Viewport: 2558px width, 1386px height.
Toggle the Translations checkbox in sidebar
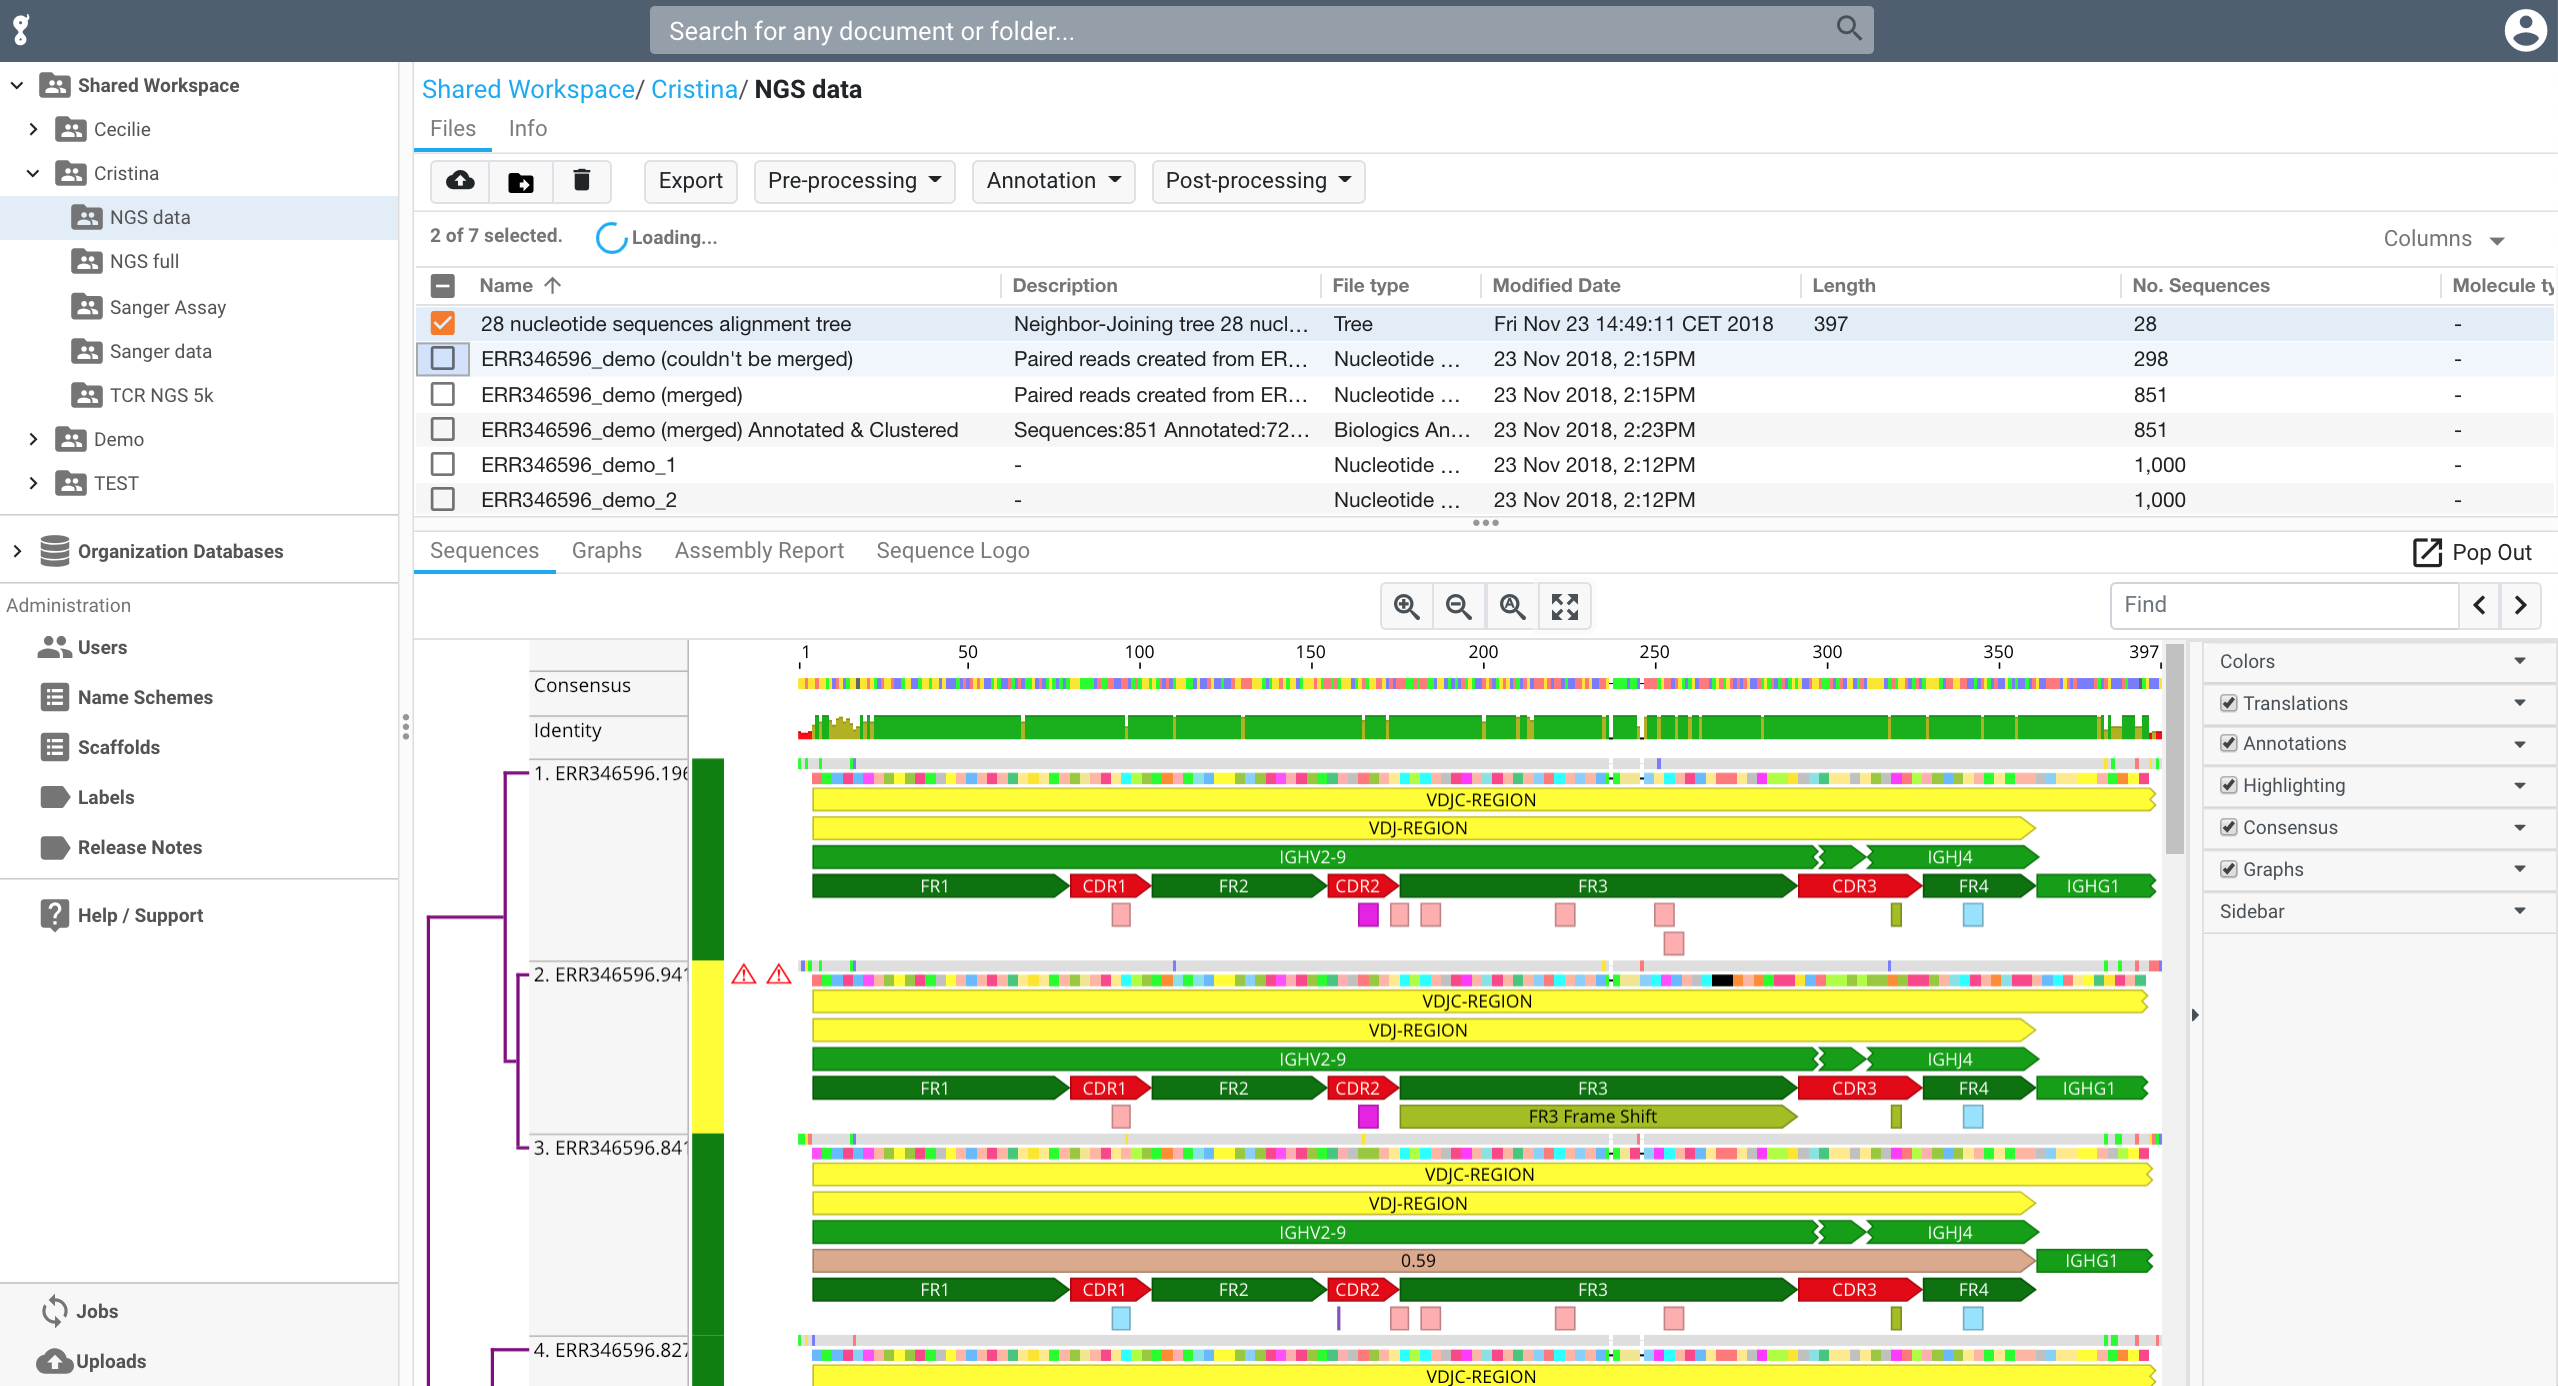point(2229,702)
